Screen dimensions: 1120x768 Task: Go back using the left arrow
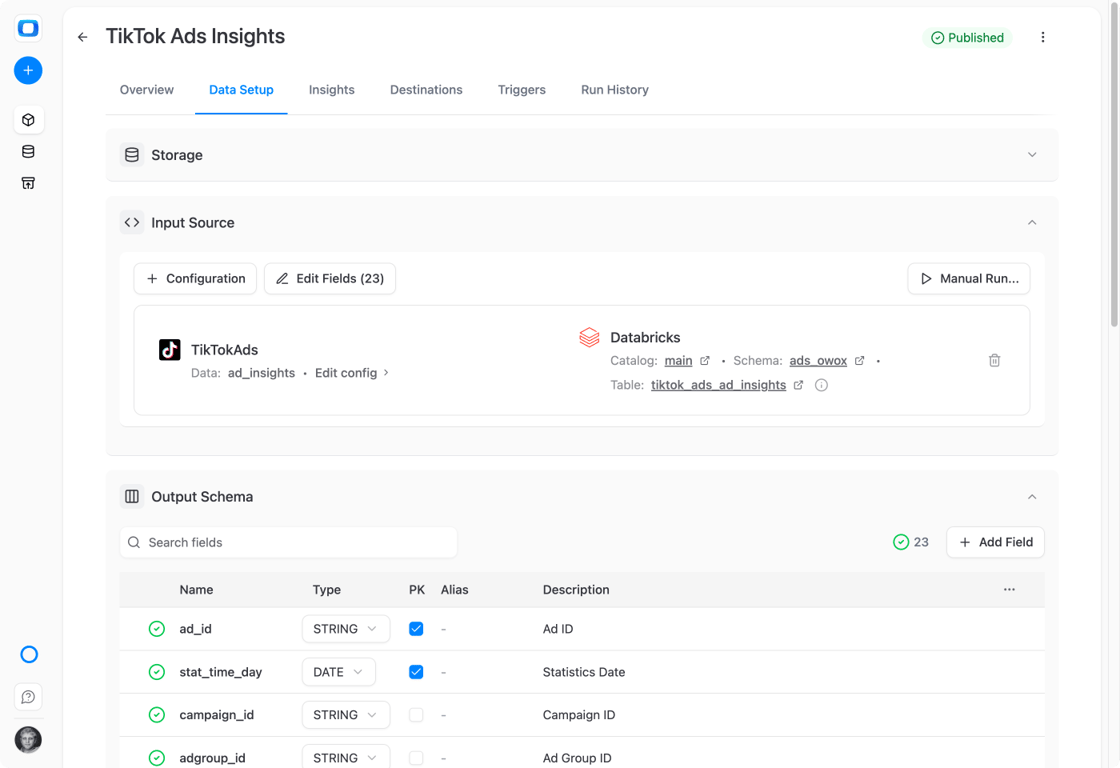click(x=83, y=37)
